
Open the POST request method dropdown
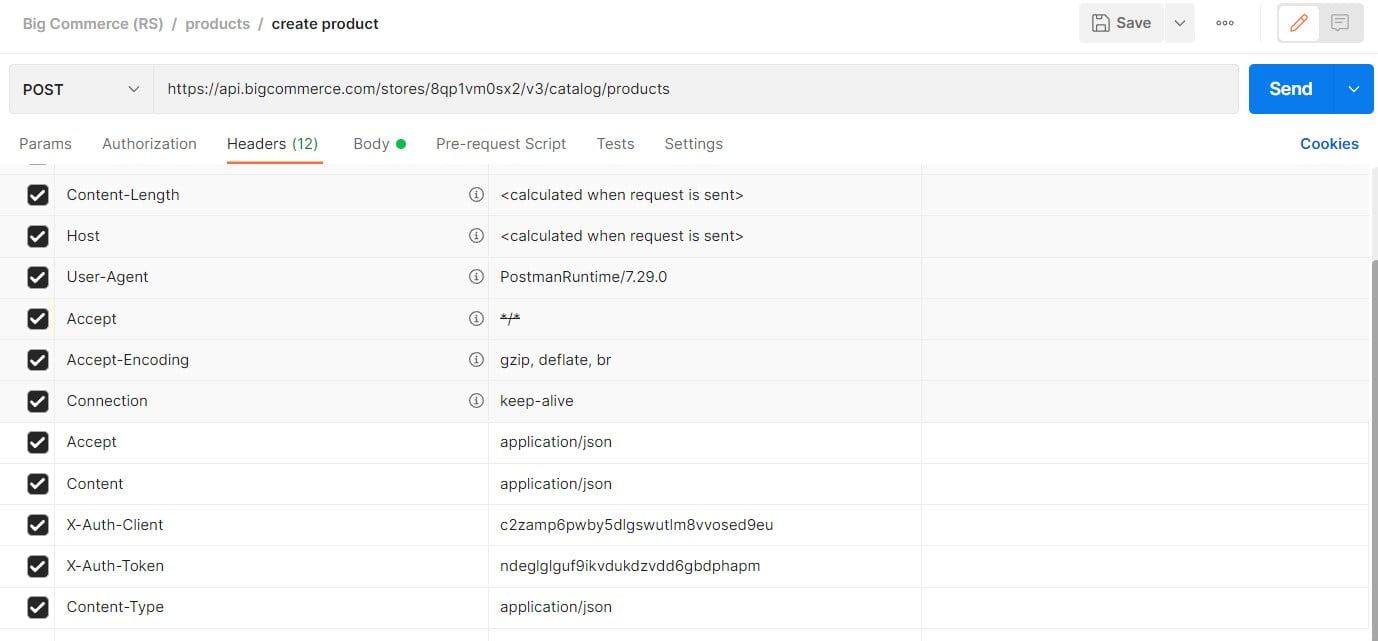click(x=80, y=89)
